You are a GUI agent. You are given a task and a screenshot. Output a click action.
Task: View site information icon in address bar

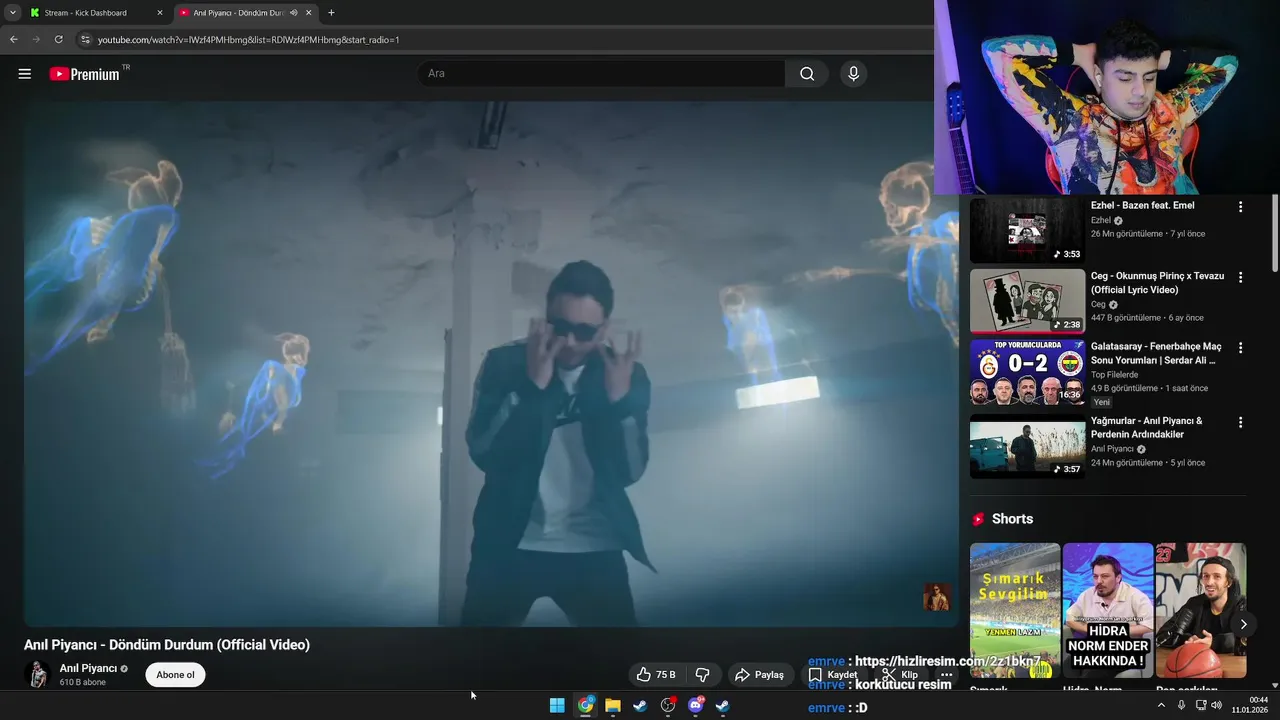coord(86,40)
